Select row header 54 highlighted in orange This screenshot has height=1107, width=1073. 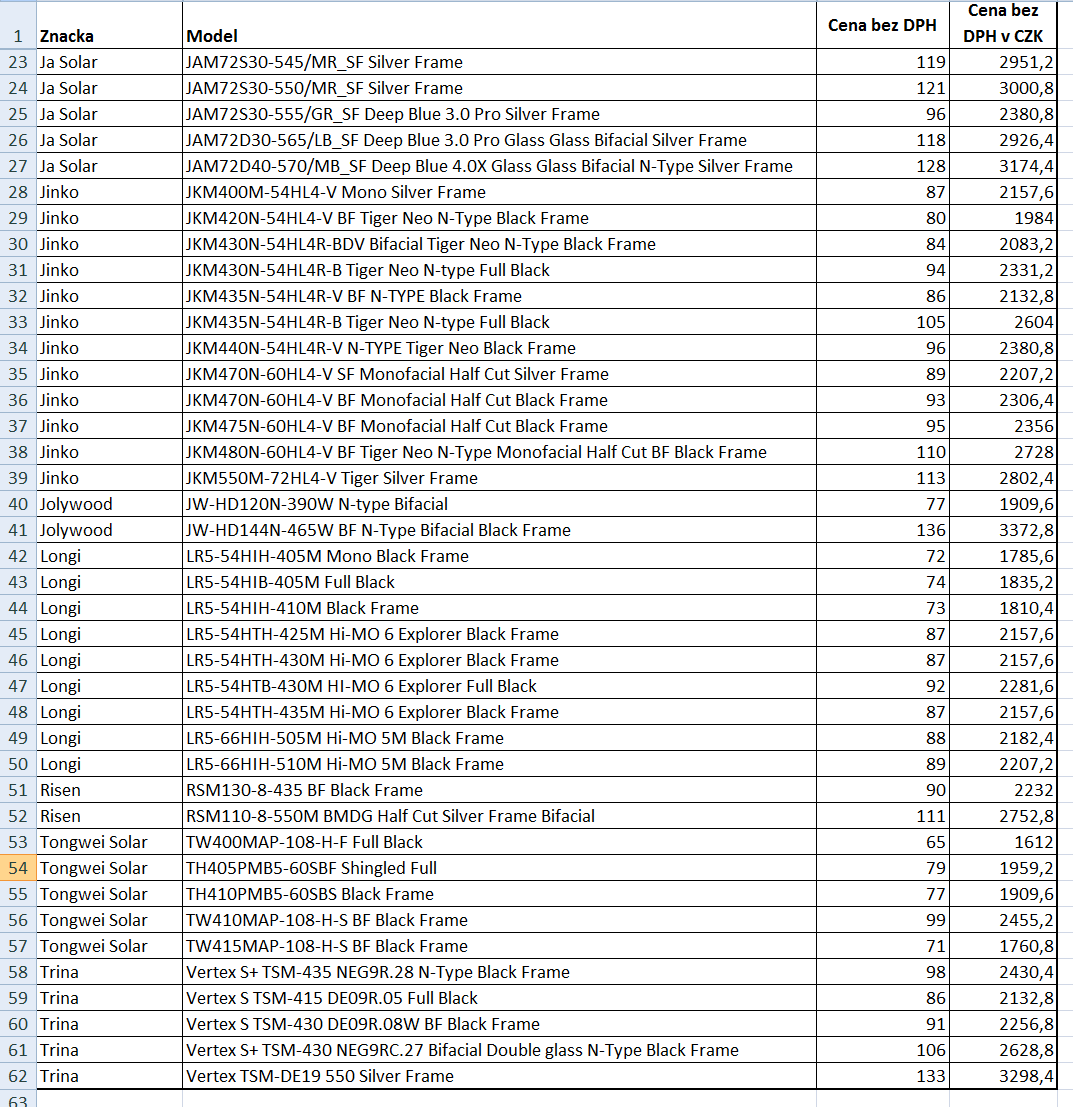pos(18,868)
